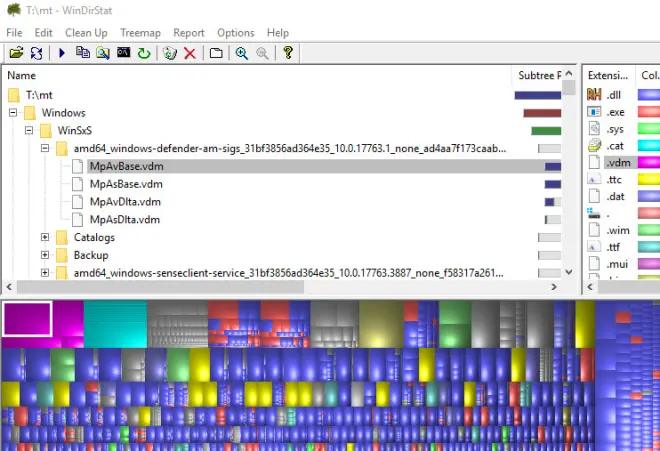Click the tree pane scroll down arrow

[569, 272]
